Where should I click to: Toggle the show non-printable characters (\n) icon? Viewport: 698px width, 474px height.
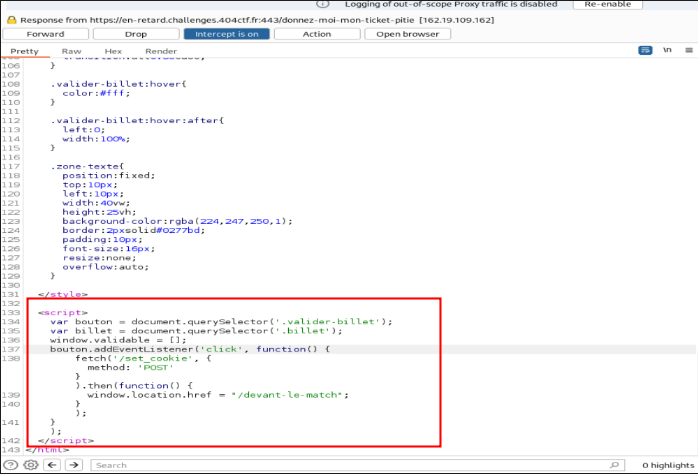666,51
